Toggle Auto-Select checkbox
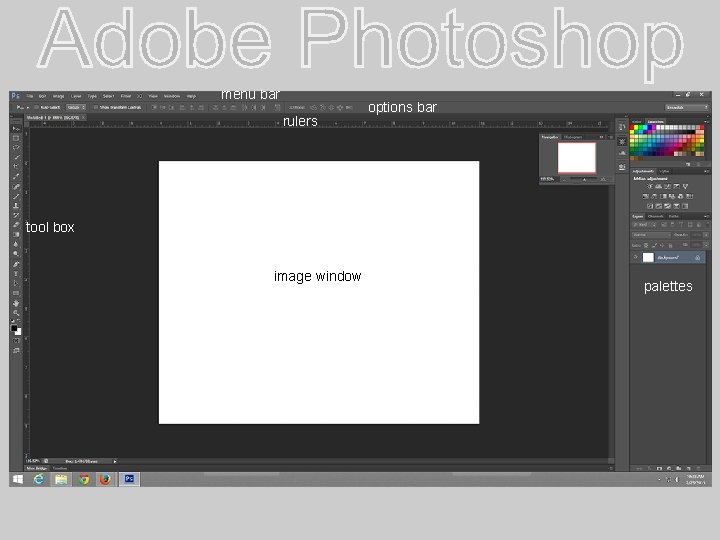 37,107
